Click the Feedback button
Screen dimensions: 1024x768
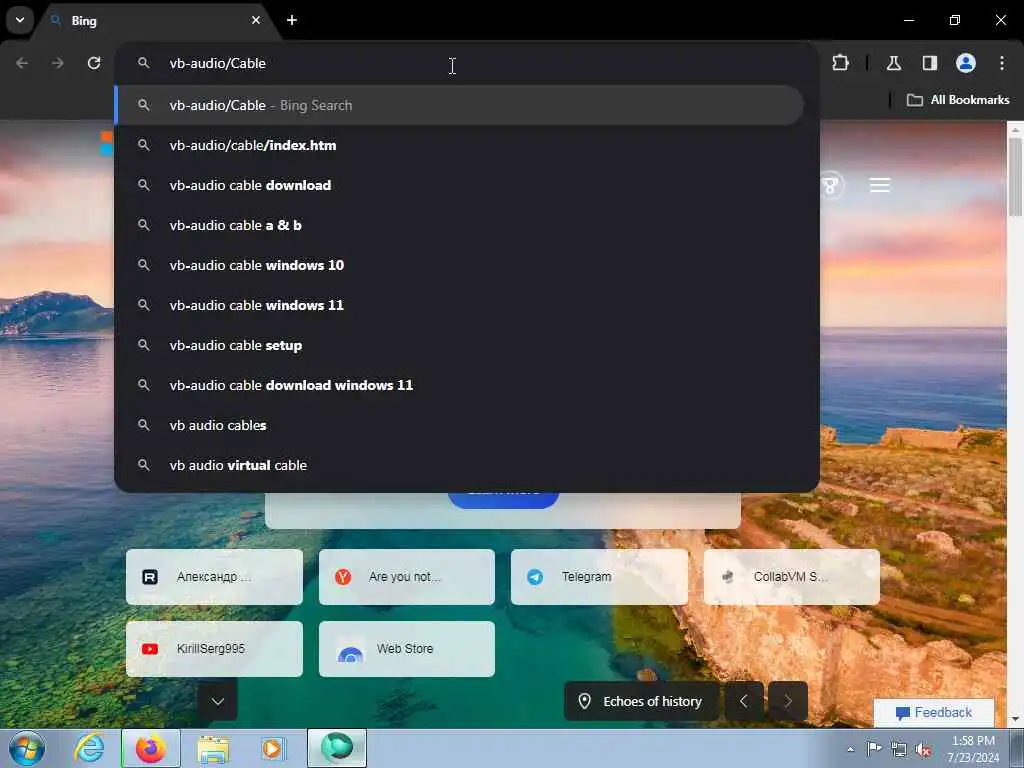point(934,712)
